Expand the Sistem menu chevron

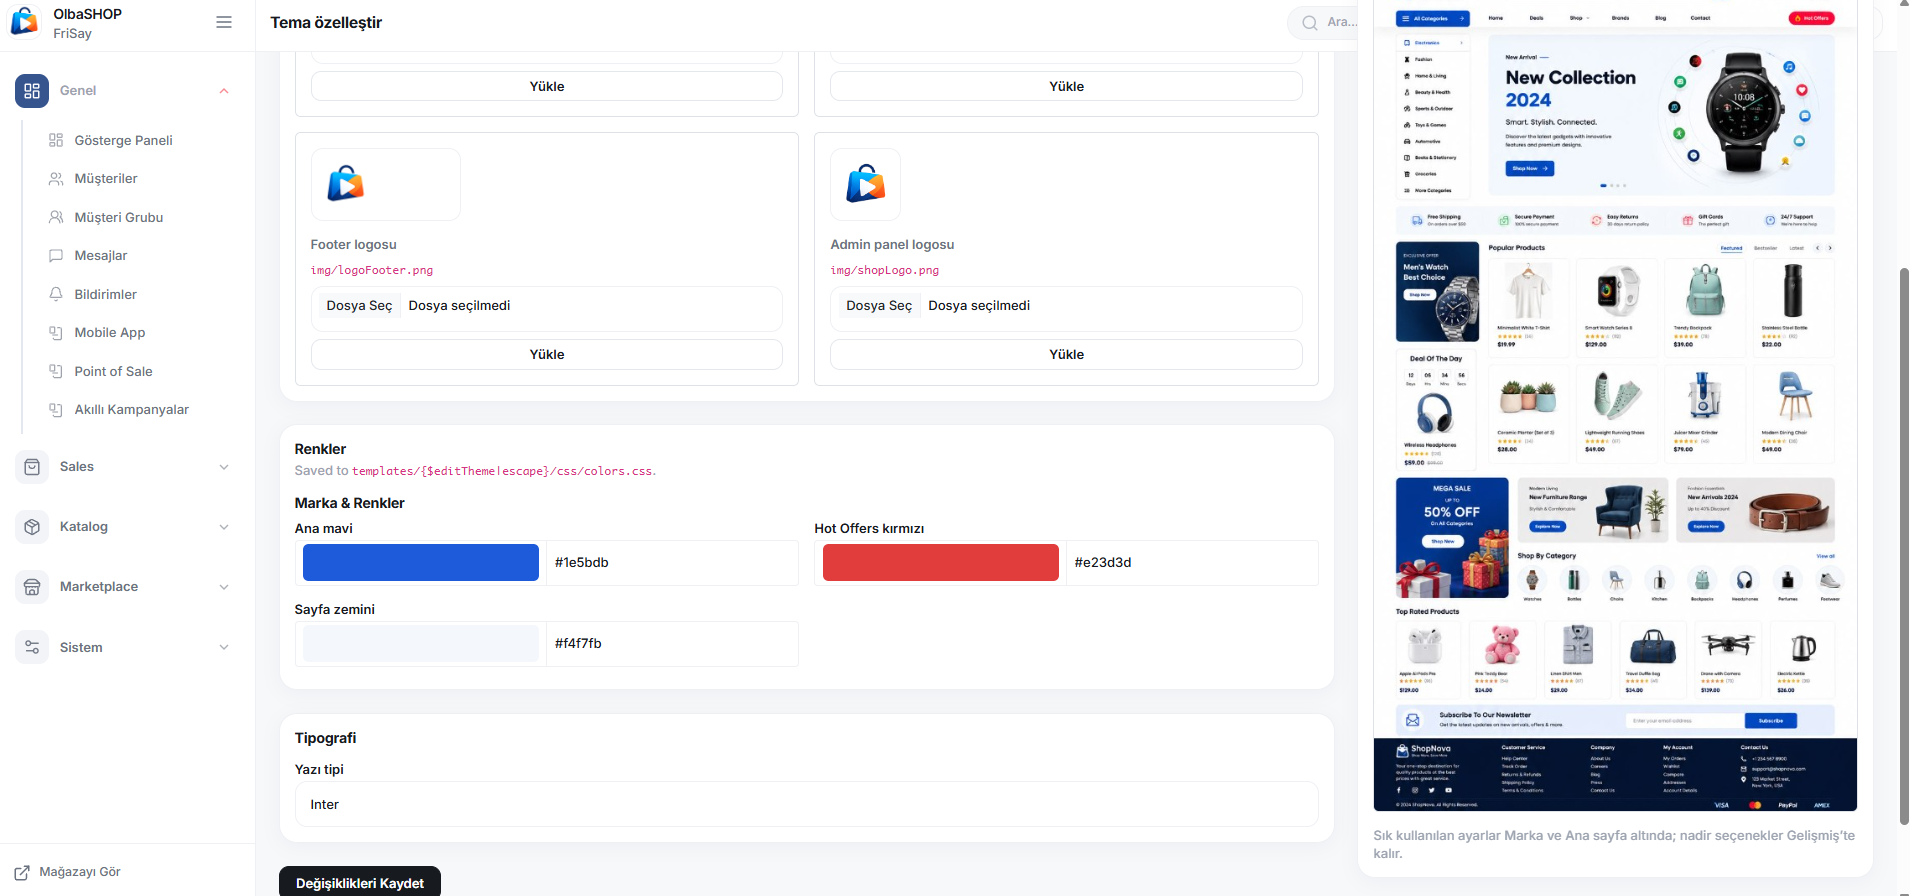[x=224, y=648]
